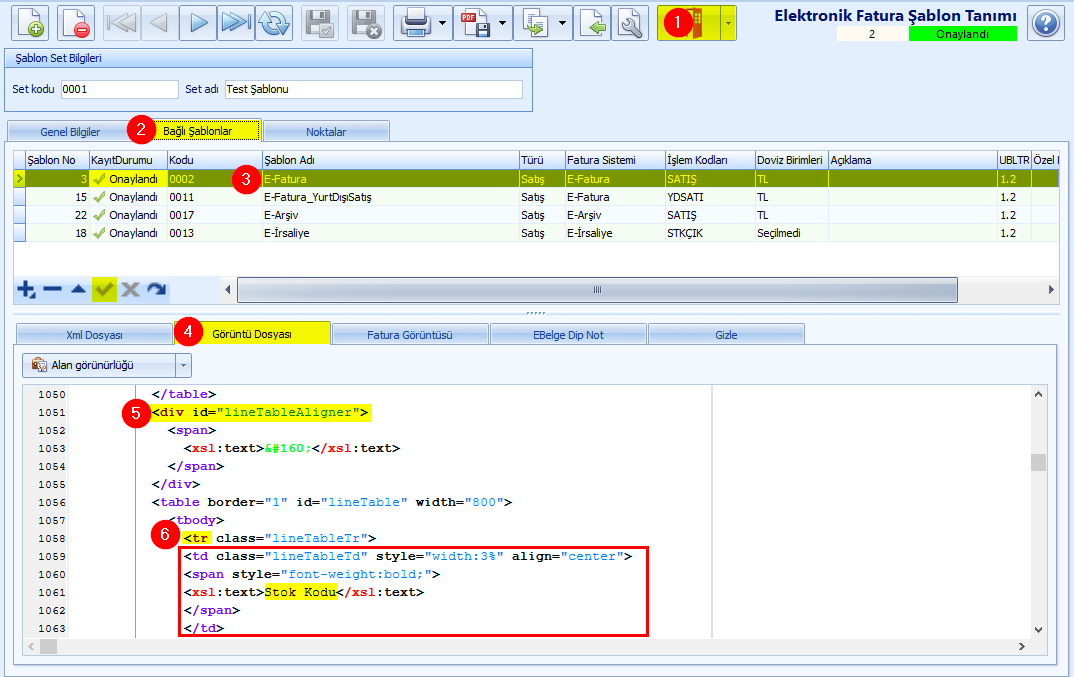Switch to the Noktalar tab
This screenshot has width=1074, height=677.
(x=326, y=132)
